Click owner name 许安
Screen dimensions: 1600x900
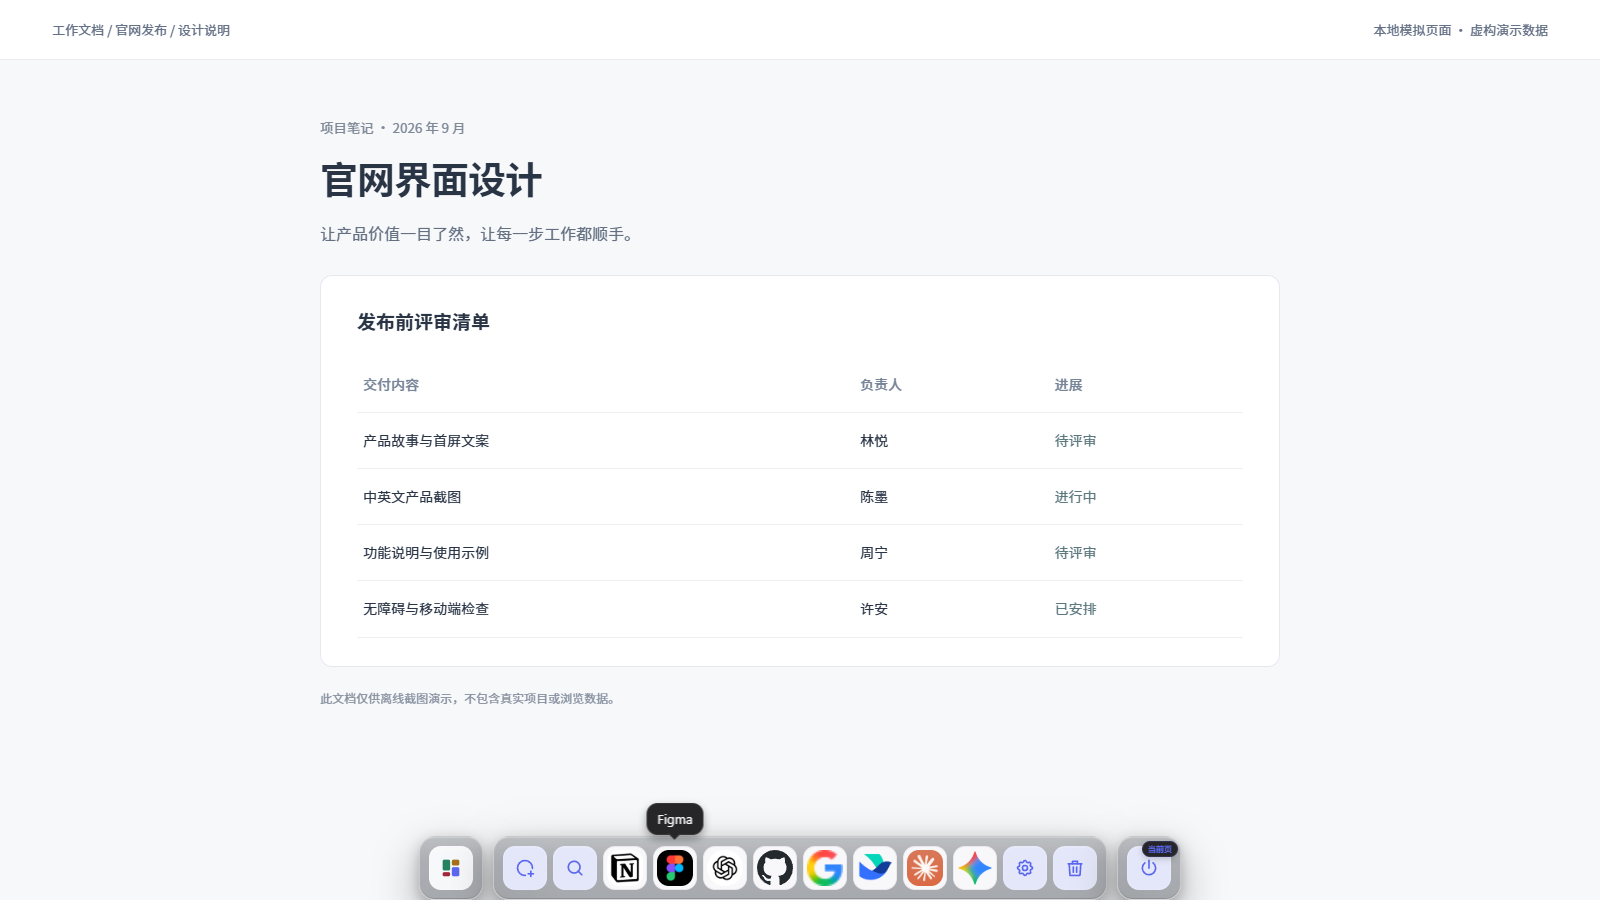(x=874, y=609)
